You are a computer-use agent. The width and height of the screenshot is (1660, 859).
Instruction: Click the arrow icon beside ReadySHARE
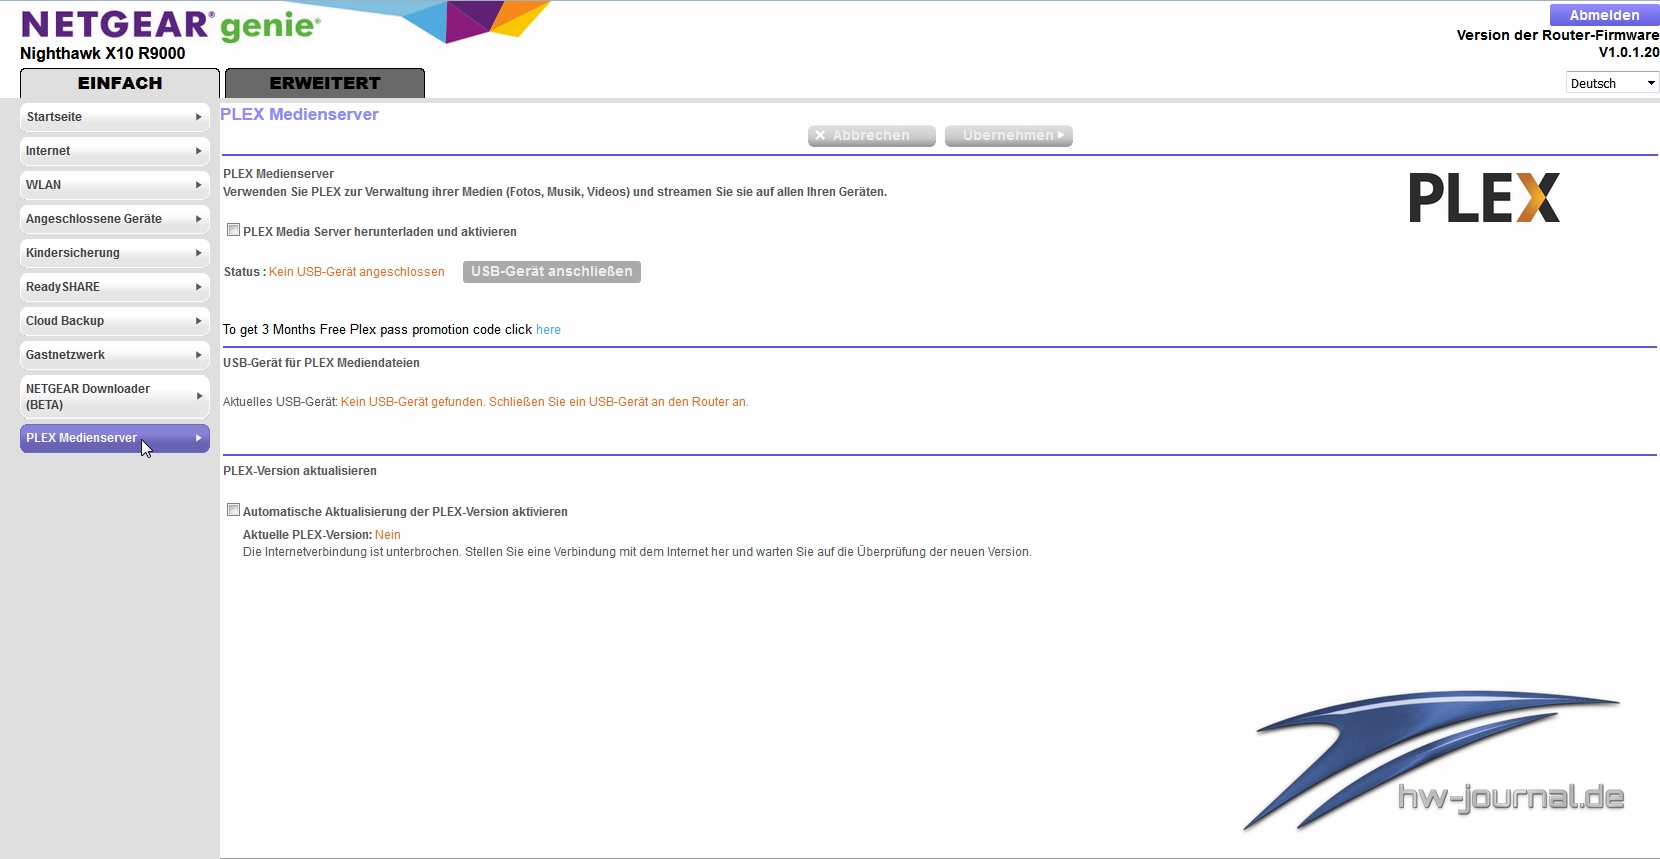198,287
